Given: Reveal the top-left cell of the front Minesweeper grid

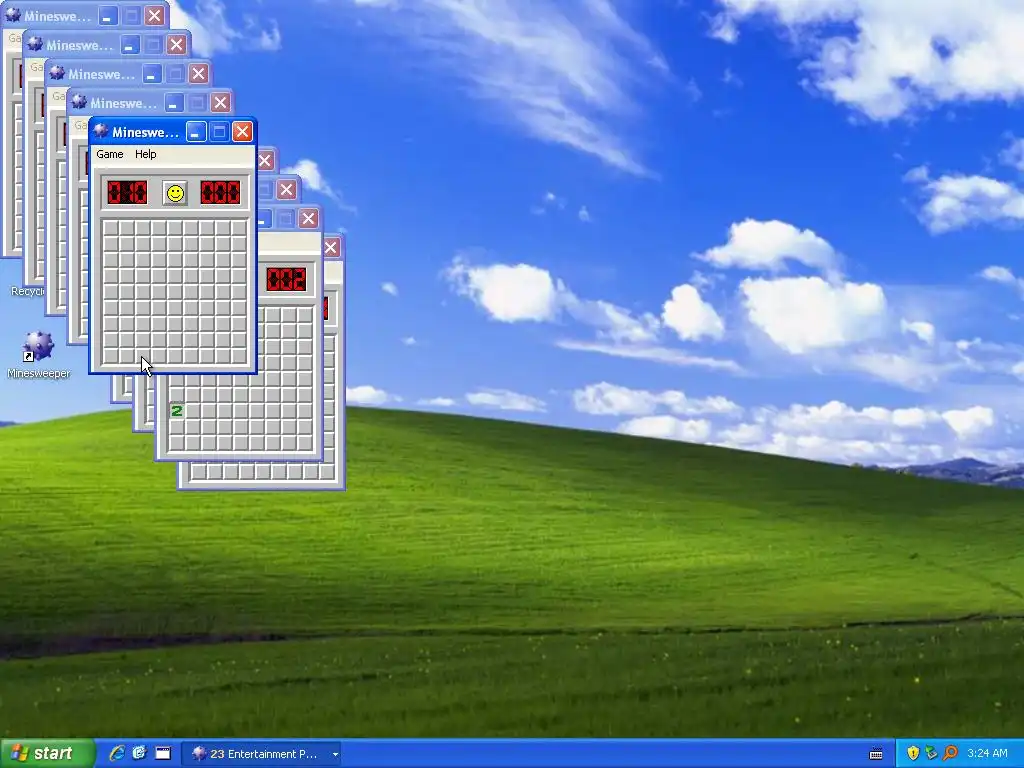Looking at the screenshot, I should point(111,229).
